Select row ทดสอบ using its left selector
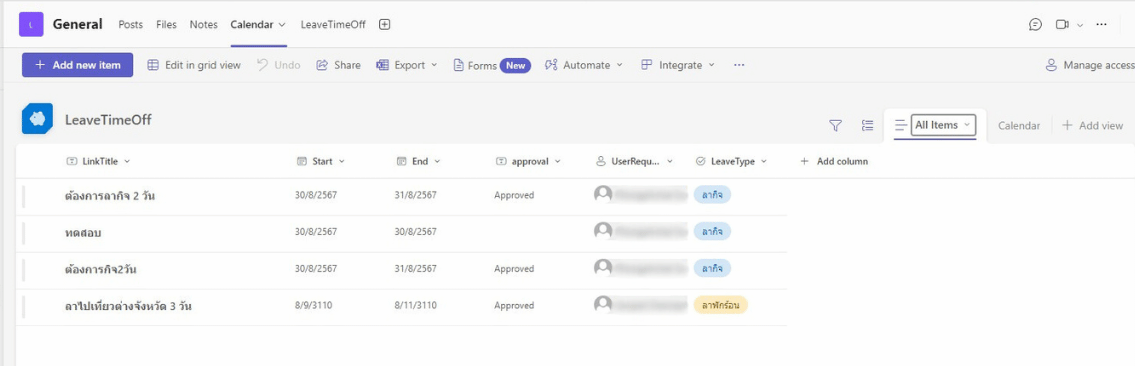The width and height of the screenshot is (1135, 366). coord(23,233)
